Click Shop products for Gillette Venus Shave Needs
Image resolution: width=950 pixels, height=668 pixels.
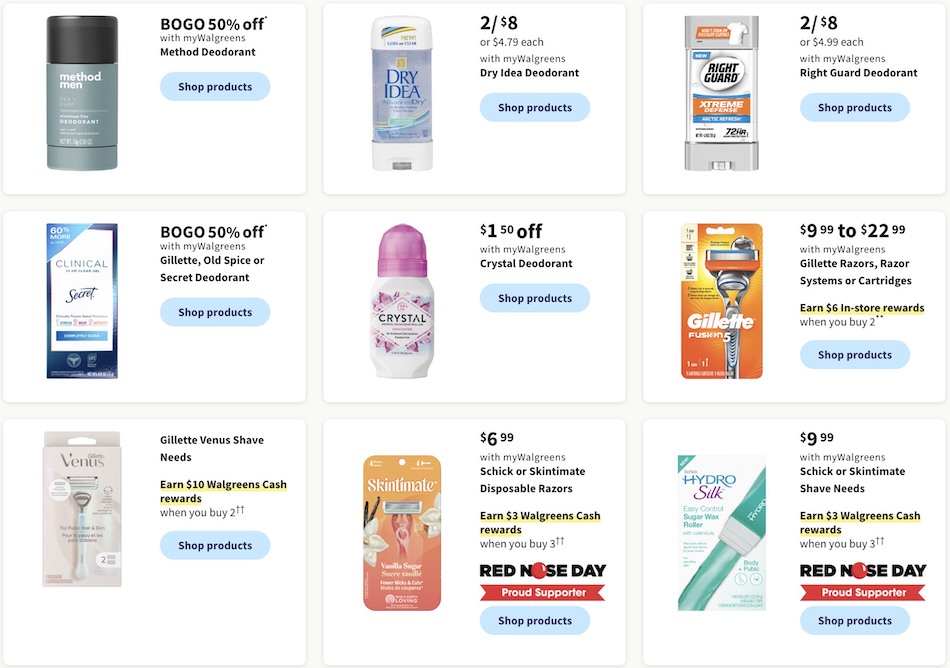[x=215, y=545]
